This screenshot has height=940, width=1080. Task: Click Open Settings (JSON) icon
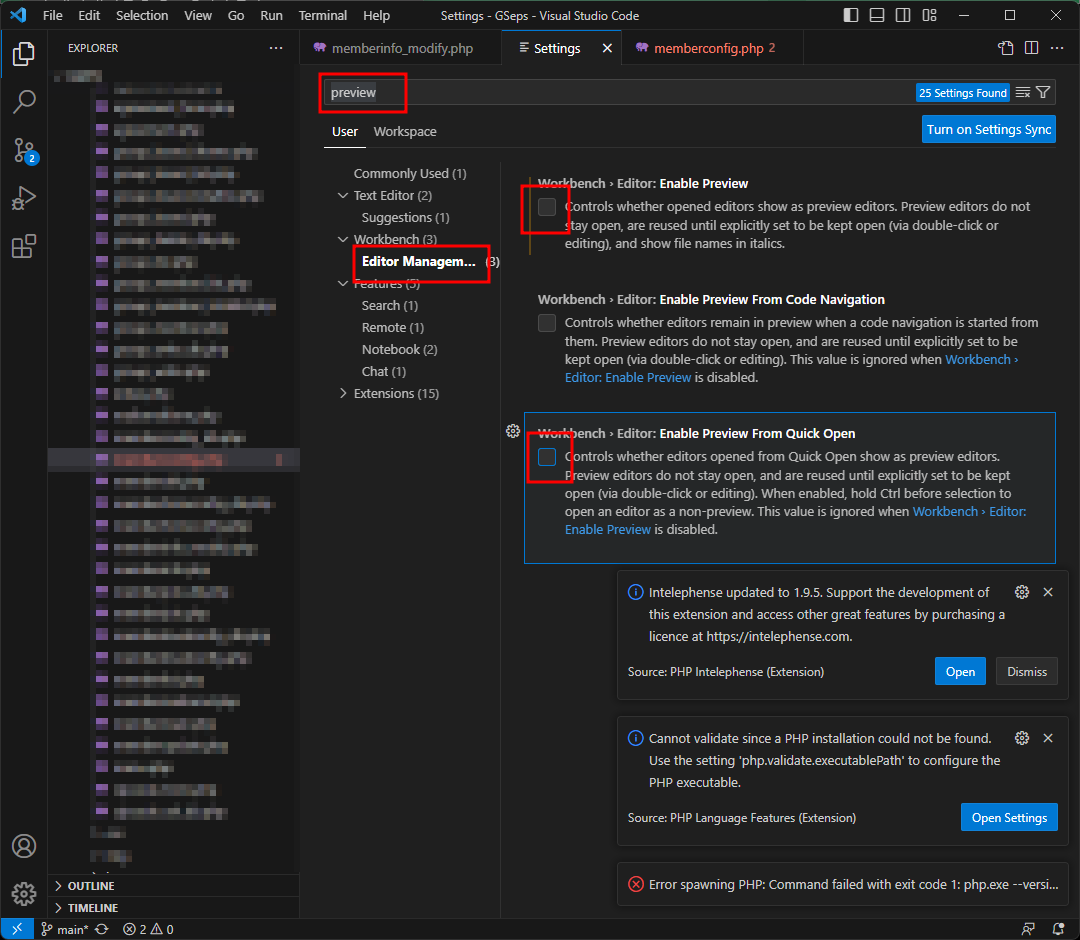click(1006, 48)
